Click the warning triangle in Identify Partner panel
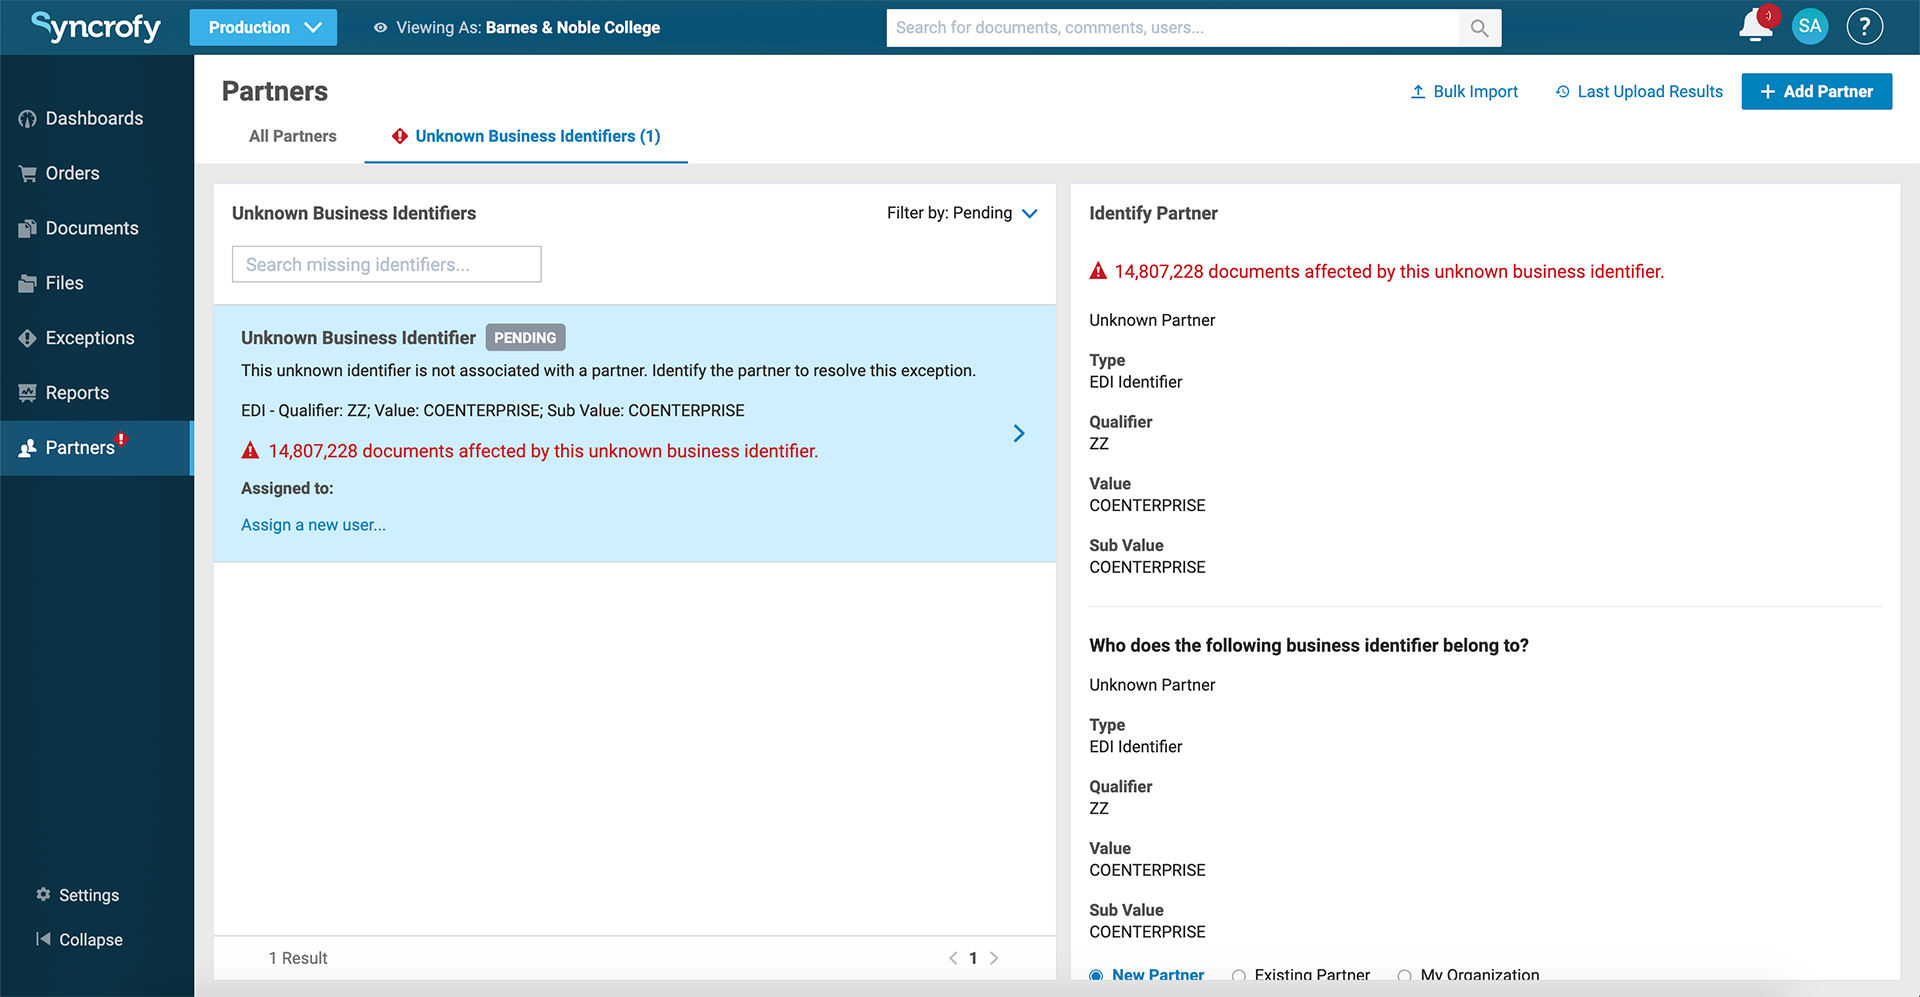This screenshot has height=997, width=1920. 1098,271
